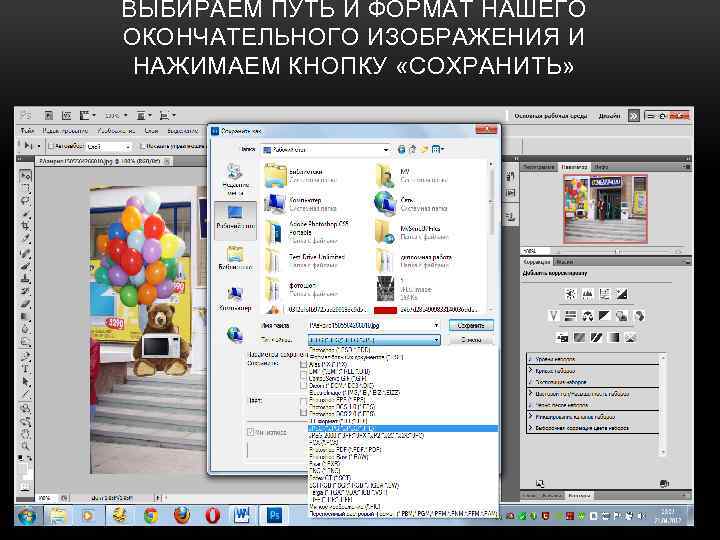Switch to the Маски panel tab
Image resolution: width=720 pixels, height=540 pixels.
coord(565,262)
